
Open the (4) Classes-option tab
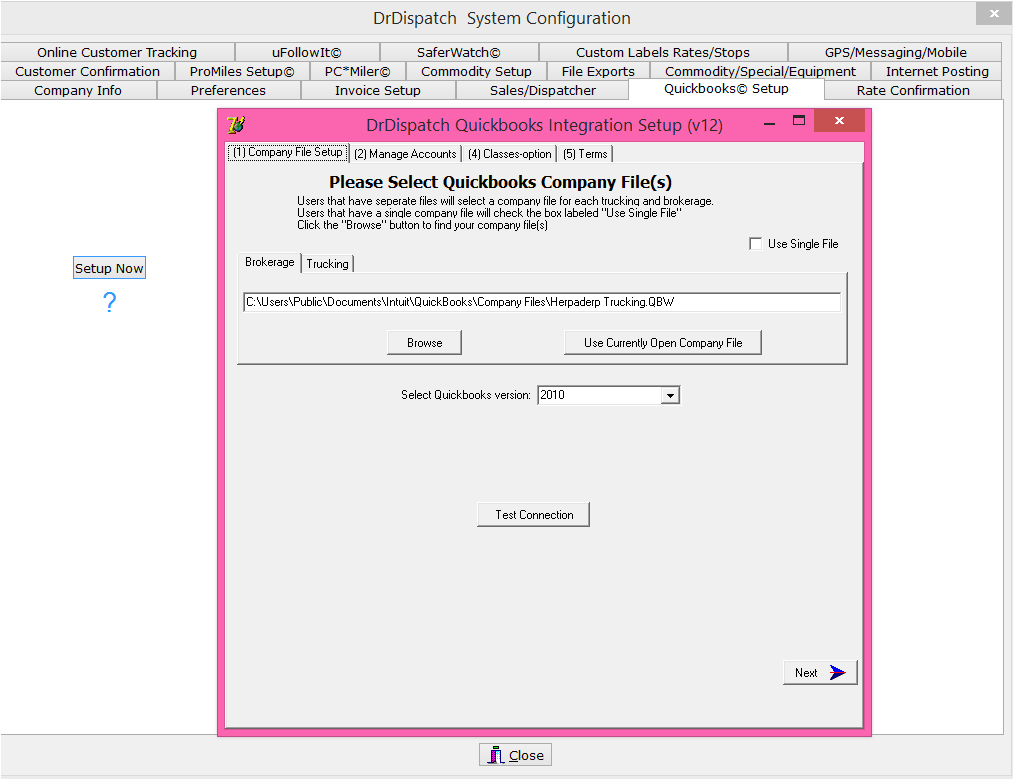click(510, 154)
